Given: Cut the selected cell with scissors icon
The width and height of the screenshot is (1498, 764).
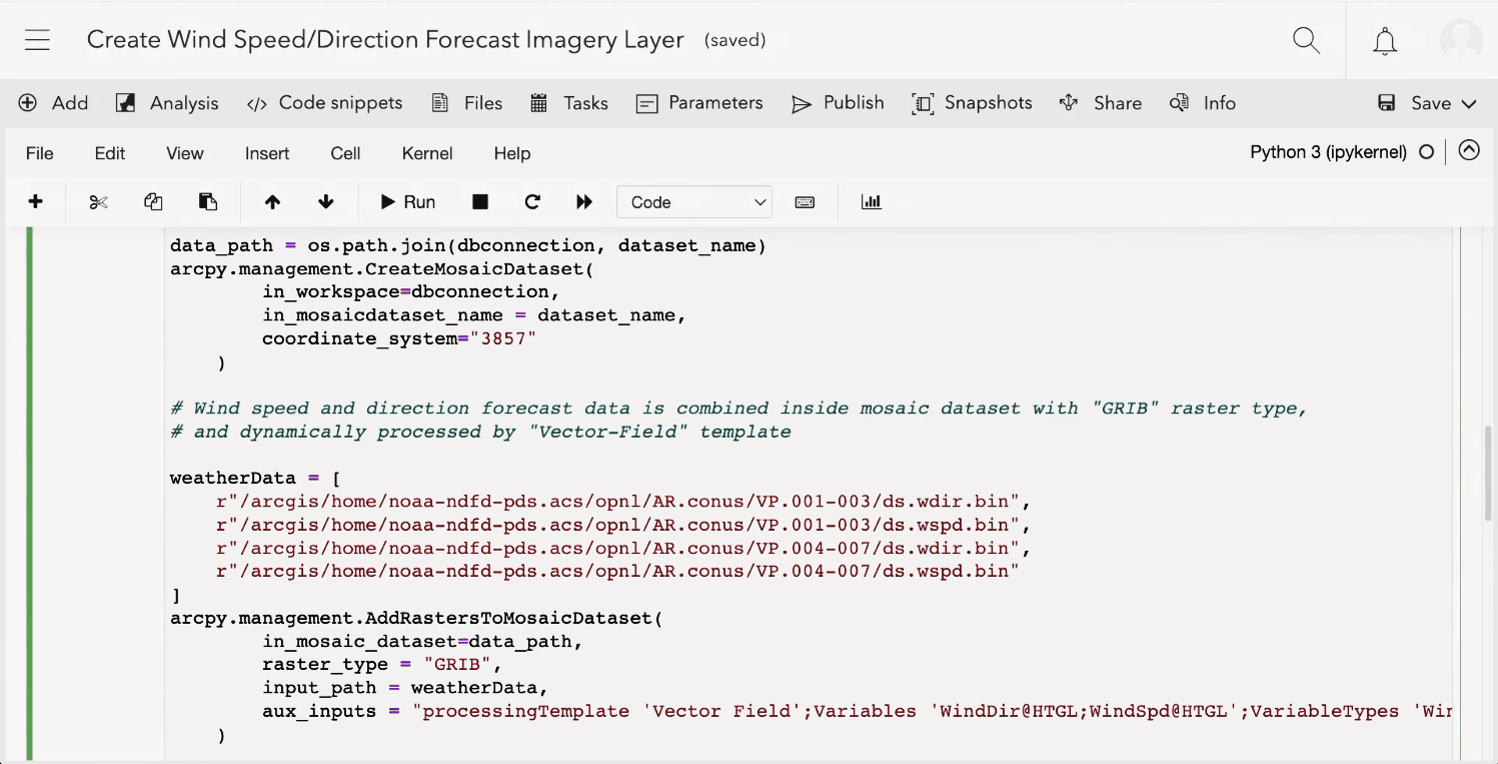Looking at the screenshot, I should point(98,202).
